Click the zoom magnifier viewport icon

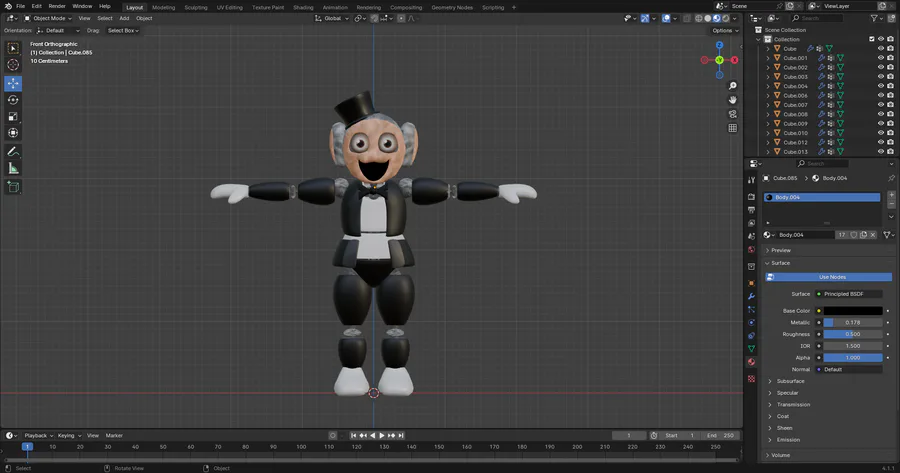(x=733, y=86)
